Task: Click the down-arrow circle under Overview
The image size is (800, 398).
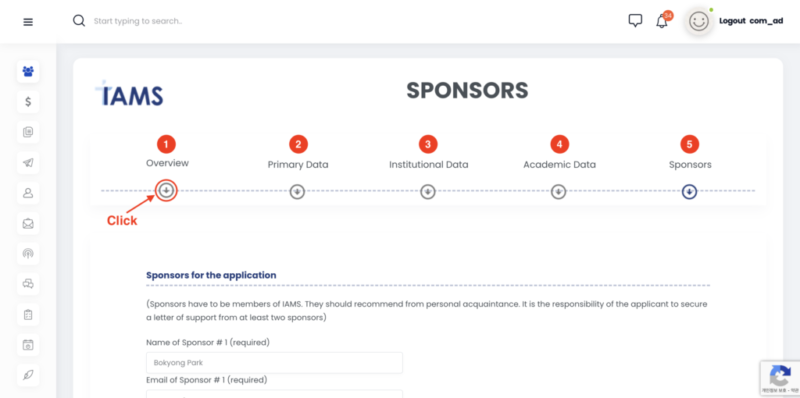Action: pyautogui.click(x=167, y=191)
